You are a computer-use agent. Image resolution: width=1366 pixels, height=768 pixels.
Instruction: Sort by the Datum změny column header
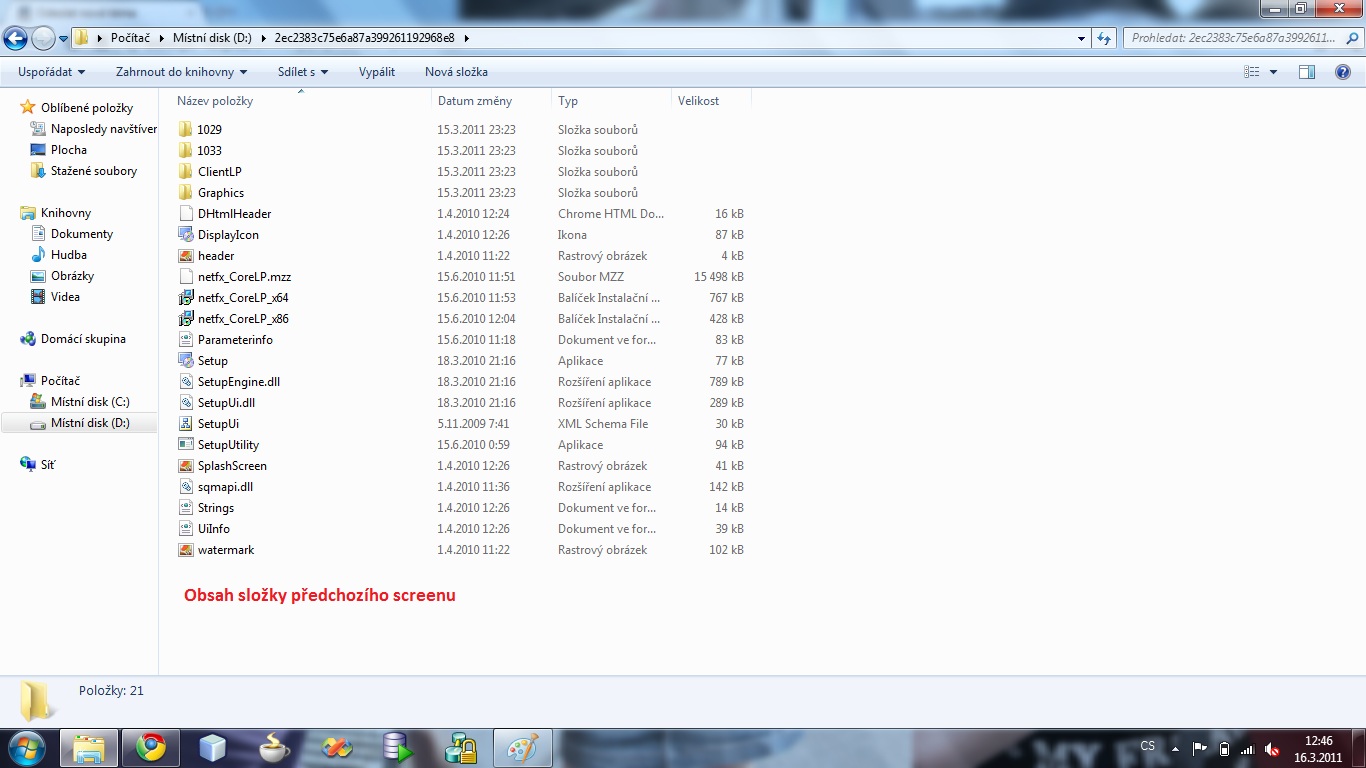coord(475,101)
